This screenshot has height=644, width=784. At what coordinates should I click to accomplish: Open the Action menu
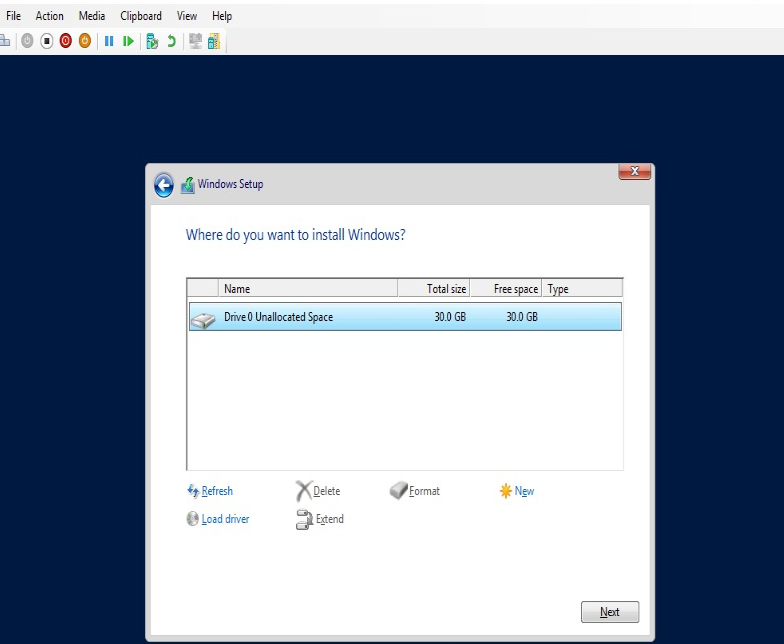click(50, 16)
